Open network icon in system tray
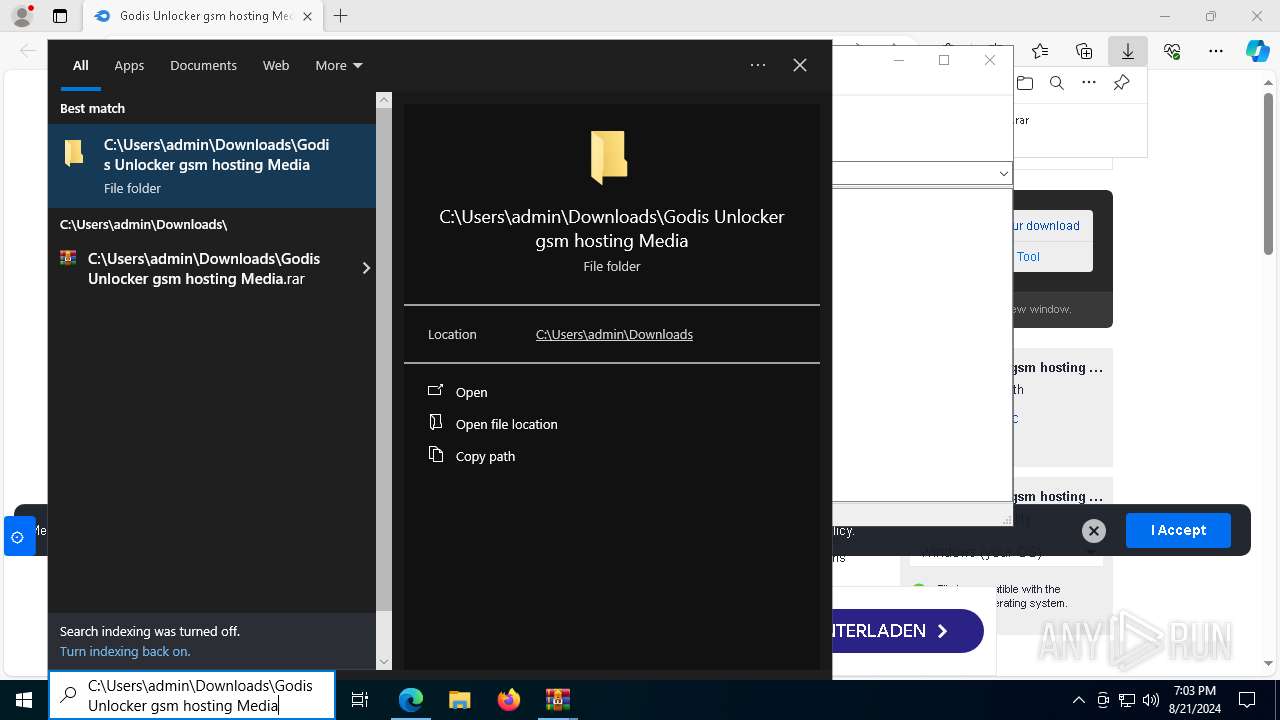The height and width of the screenshot is (720, 1280). point(1127,699)
